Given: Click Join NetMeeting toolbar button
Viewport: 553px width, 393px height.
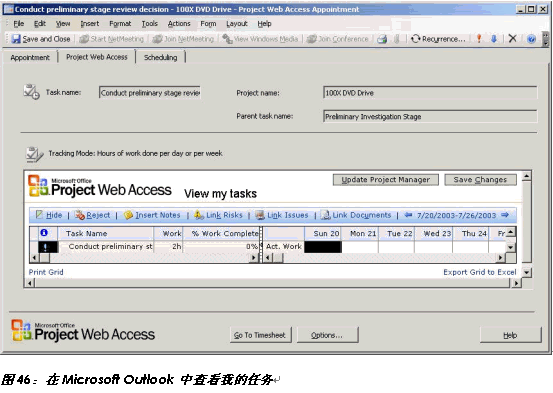Looking at the screenshot, I should point(183,39).
